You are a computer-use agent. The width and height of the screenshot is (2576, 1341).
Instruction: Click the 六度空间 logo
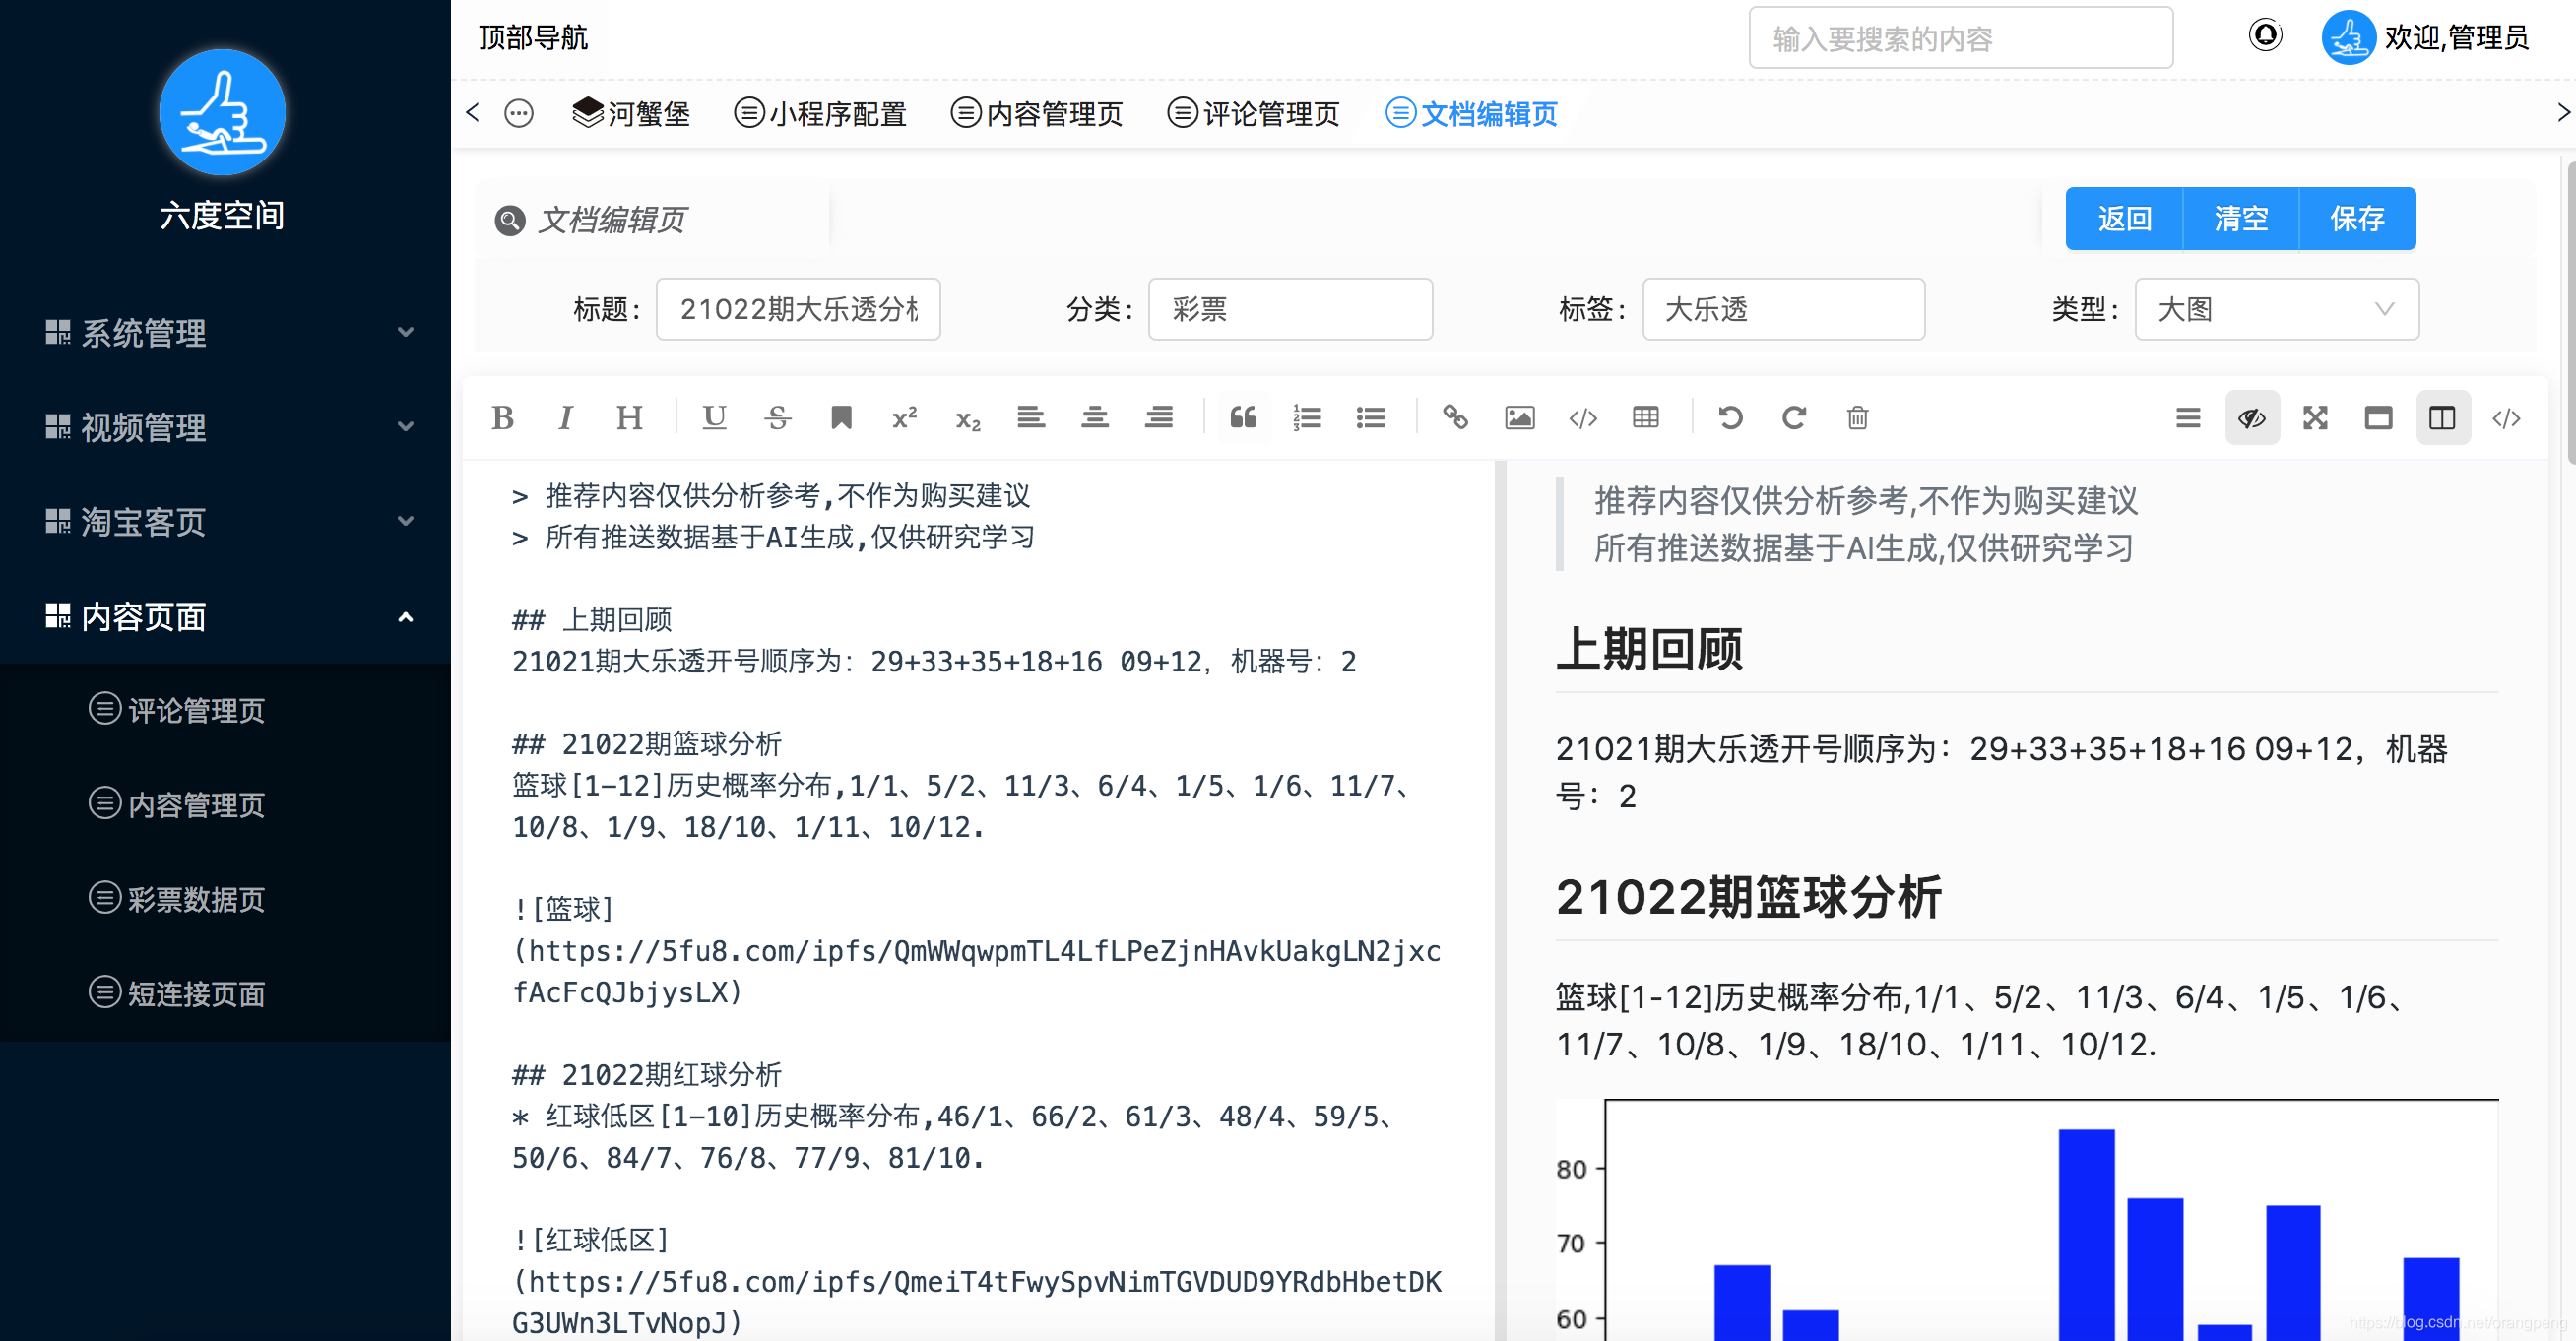222,112
